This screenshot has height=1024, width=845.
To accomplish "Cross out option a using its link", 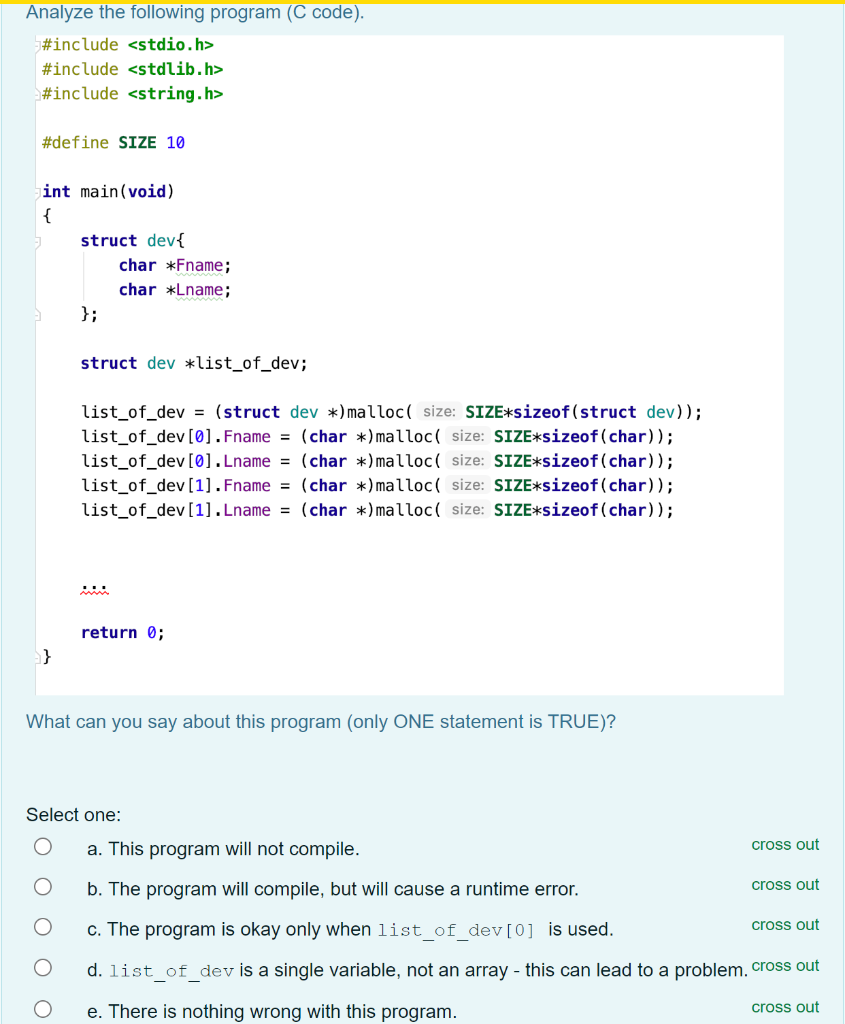I will (x=785, y=844).
